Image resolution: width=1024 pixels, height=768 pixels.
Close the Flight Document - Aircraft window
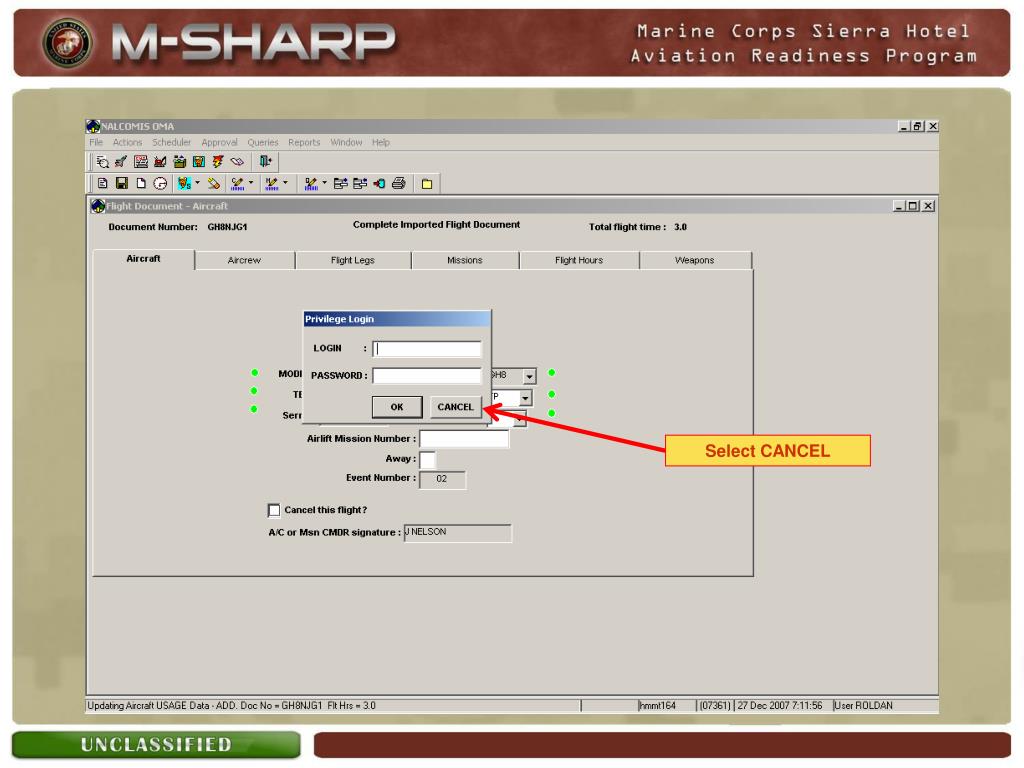928,206
